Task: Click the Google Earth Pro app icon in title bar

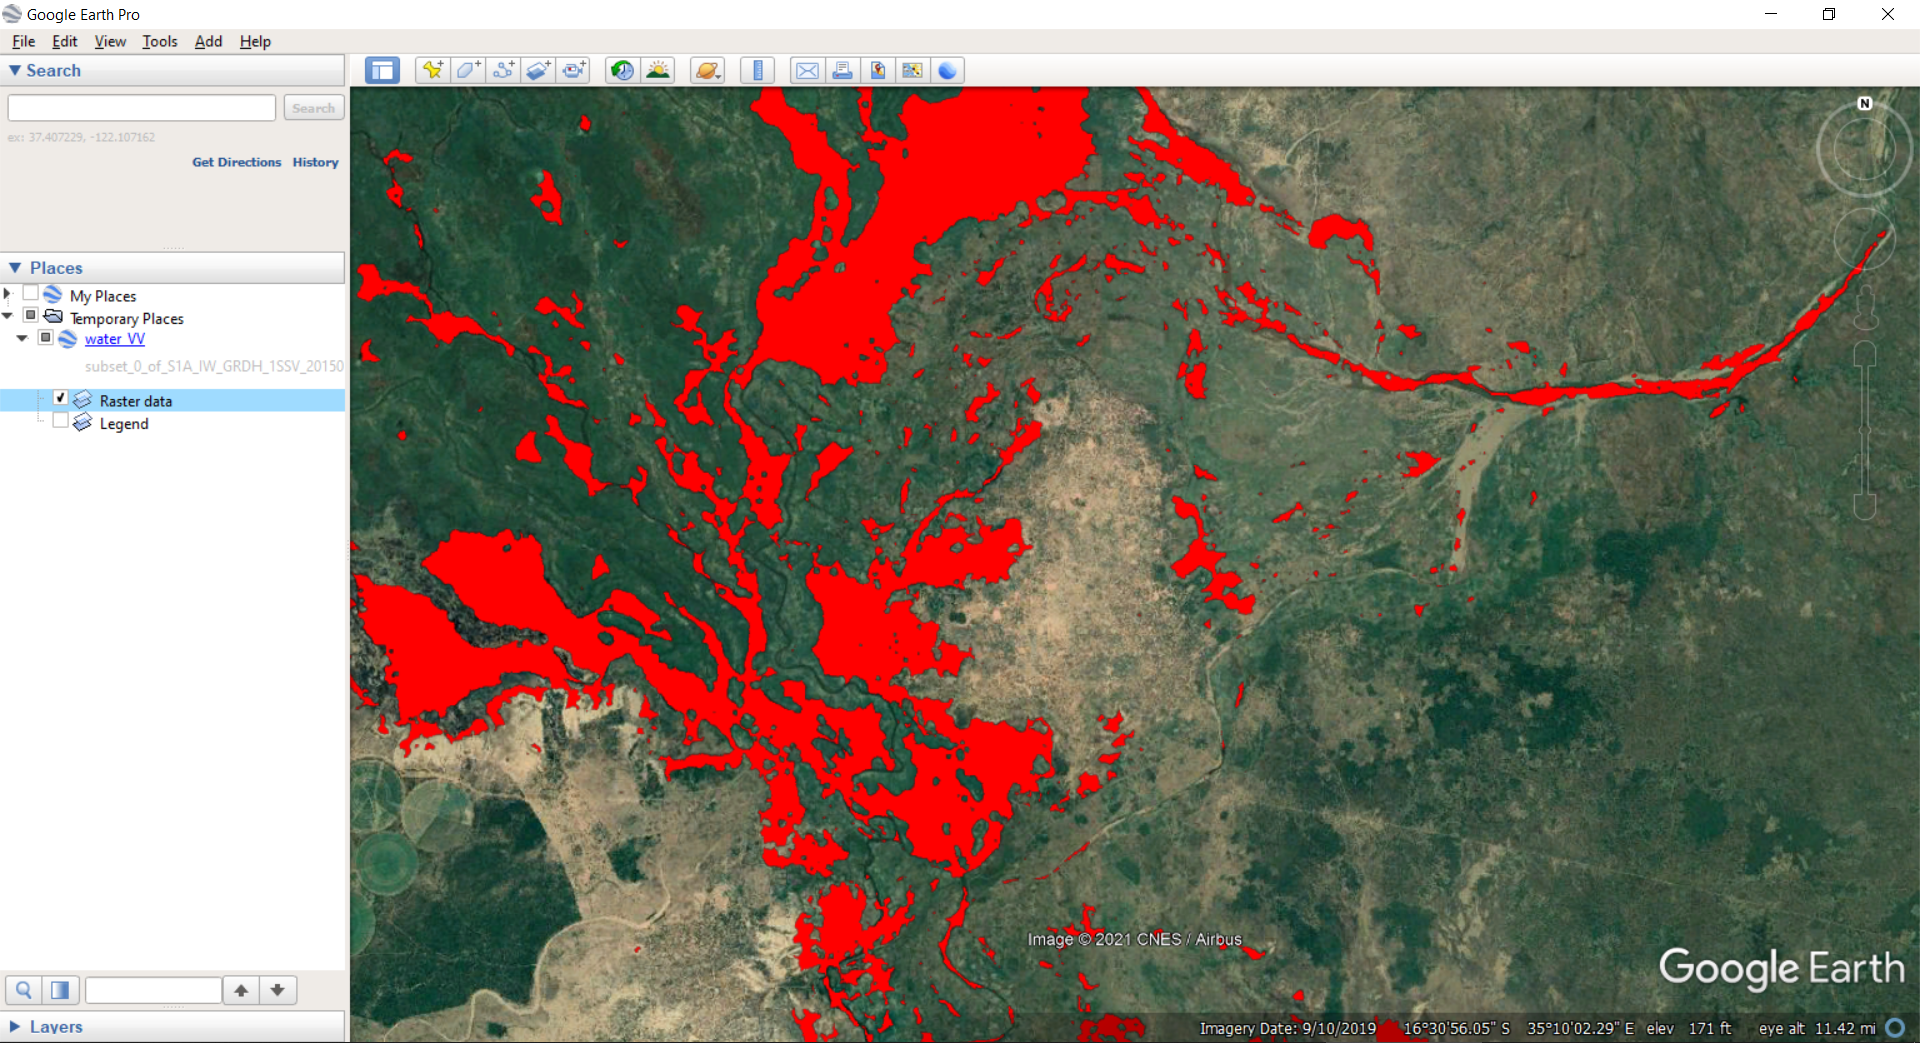Action: click(x=12, y=14)
